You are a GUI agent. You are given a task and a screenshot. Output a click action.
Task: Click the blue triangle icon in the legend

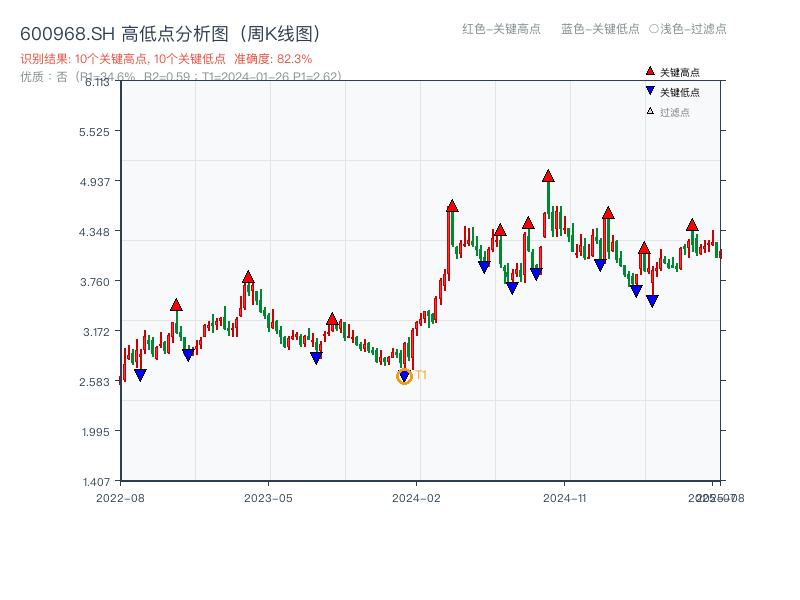coord(650,91)
